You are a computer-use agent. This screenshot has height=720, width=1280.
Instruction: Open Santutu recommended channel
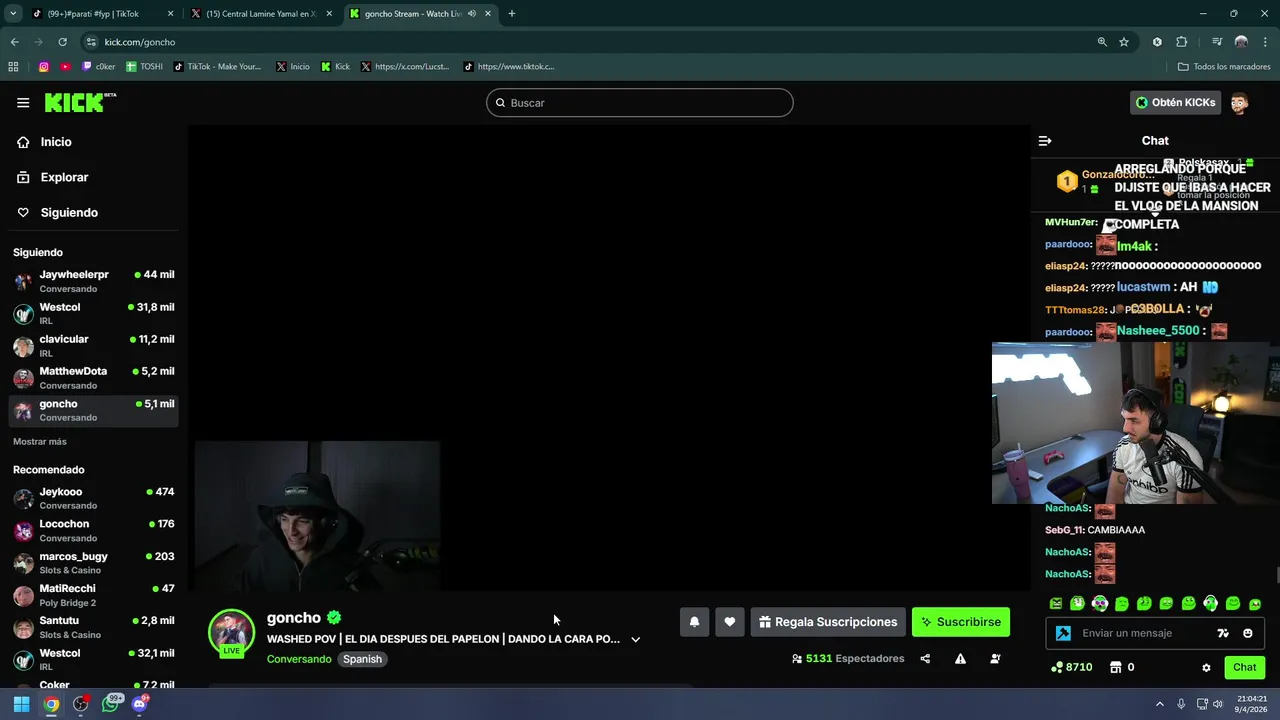click(93, 627)
